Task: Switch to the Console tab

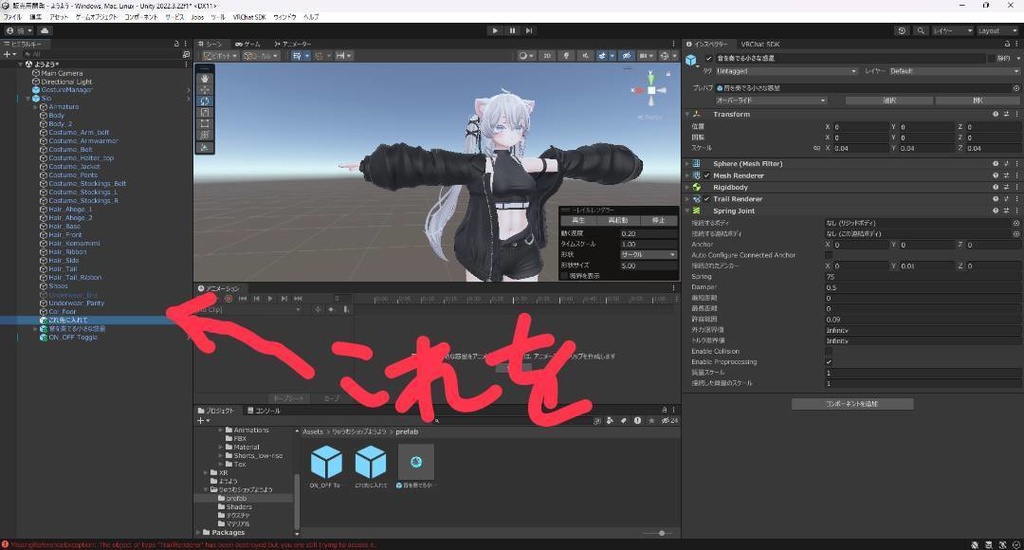Action: click(264, 410)
